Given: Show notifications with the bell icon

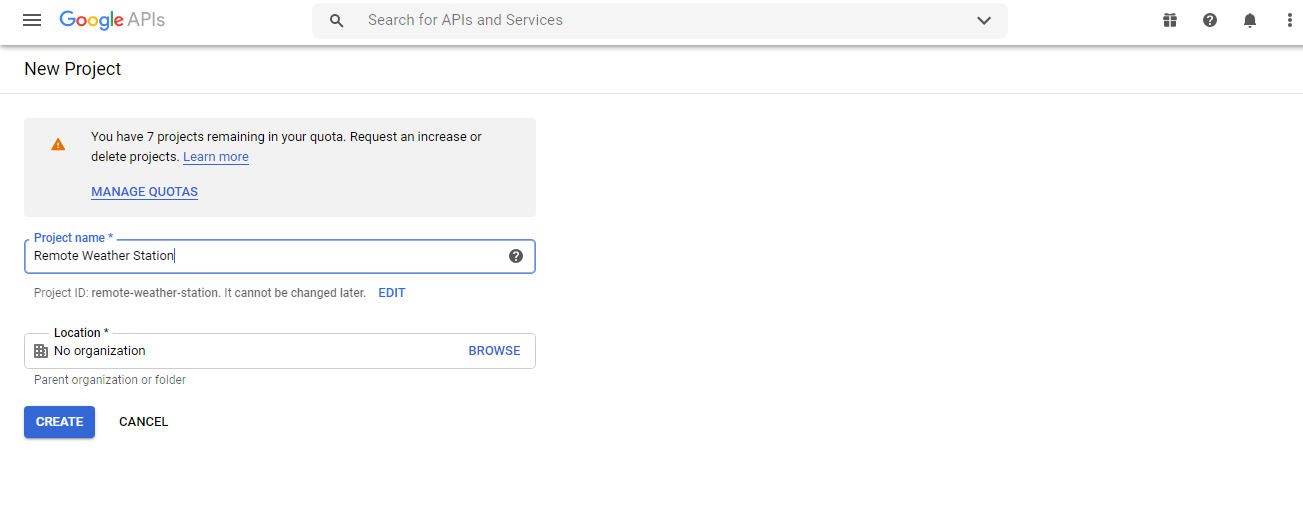Looking at the screenshot, I should (x=1250, y=20).
